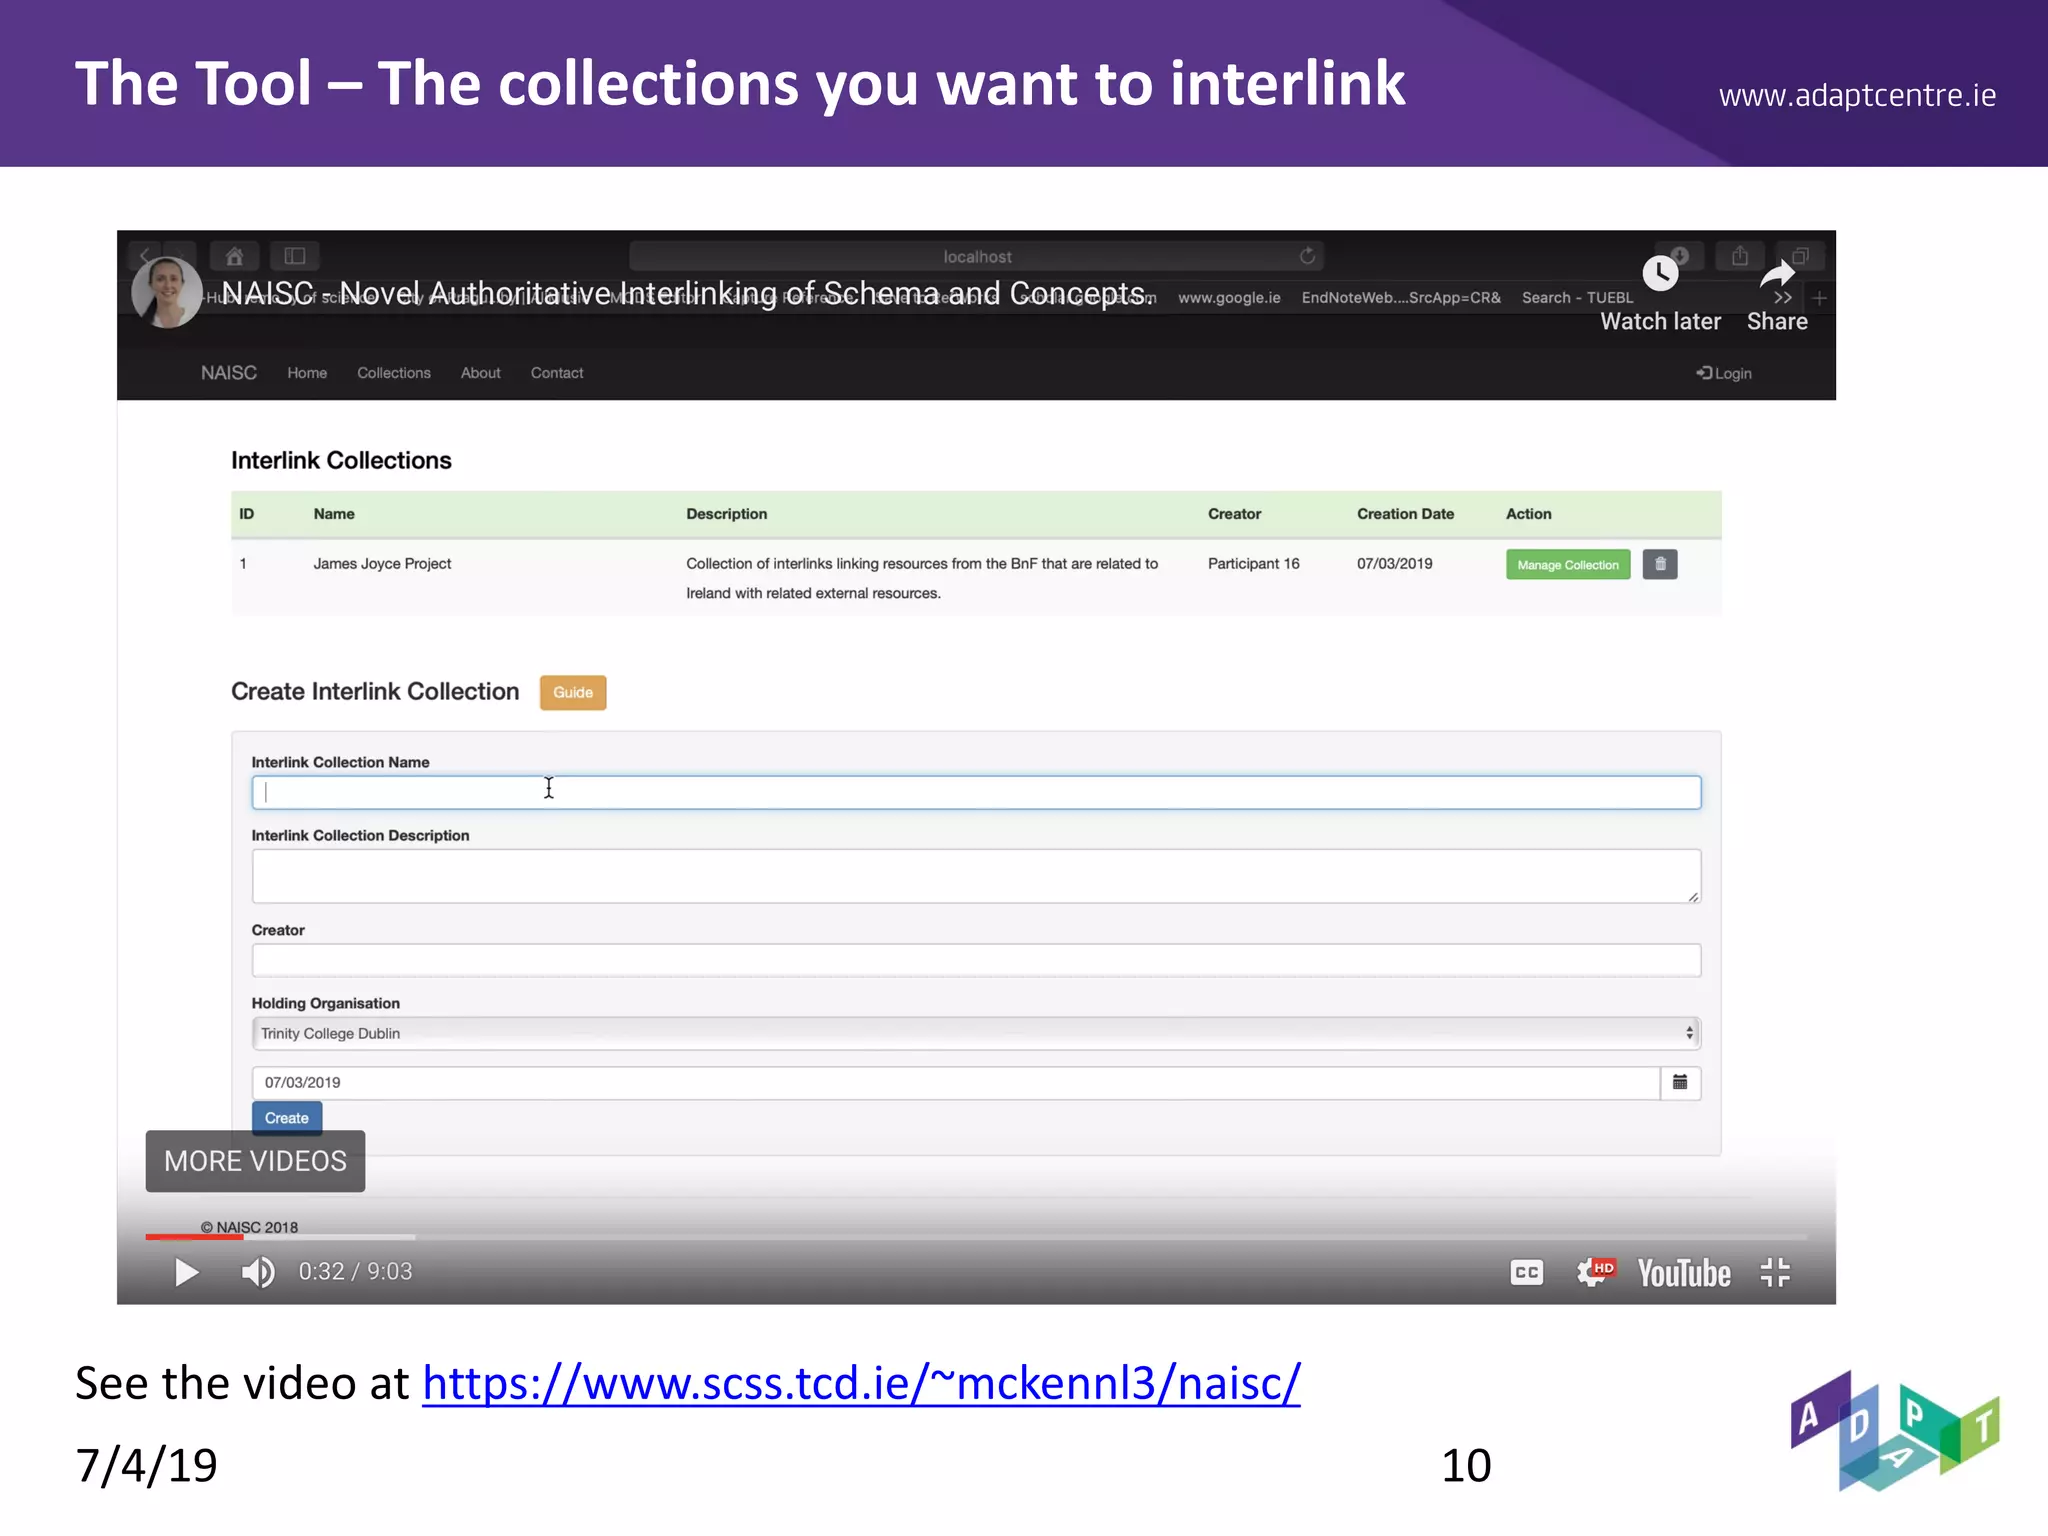The height and width of the screenshot is (1536, 2048).
Task: Focus the Creator input field
Action: click(x=976, y=960)
